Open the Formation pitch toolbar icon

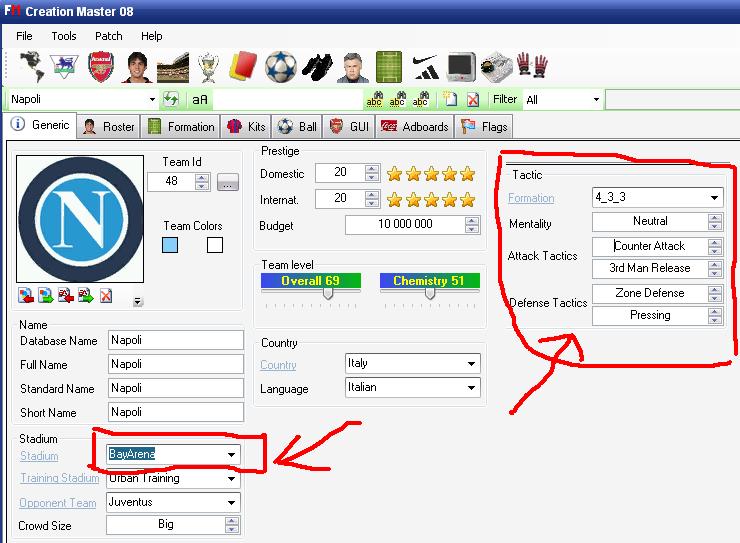(x=389, y=67)
